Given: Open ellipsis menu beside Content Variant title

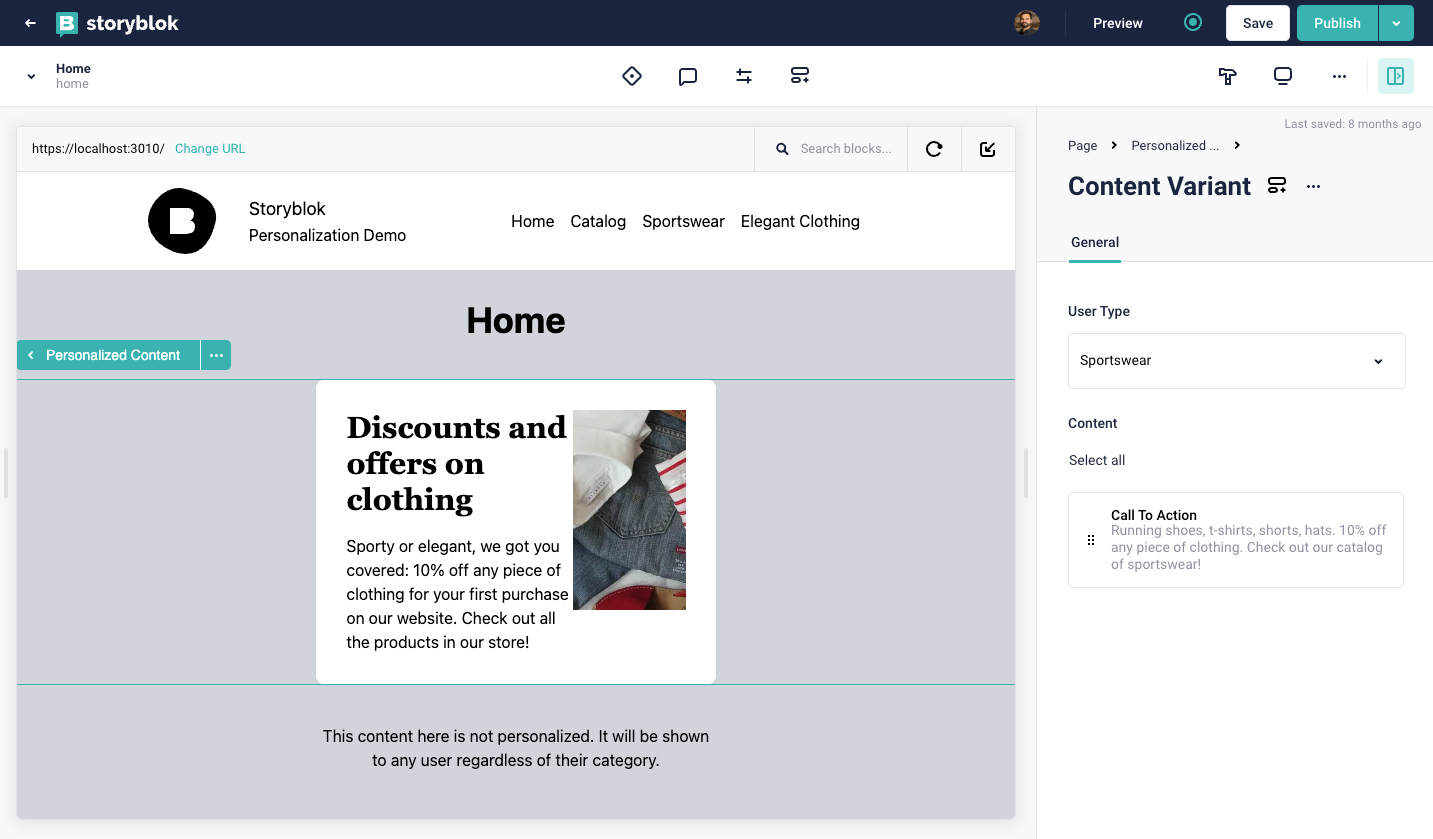Looking at the screenshot, I should [1314, 186].
